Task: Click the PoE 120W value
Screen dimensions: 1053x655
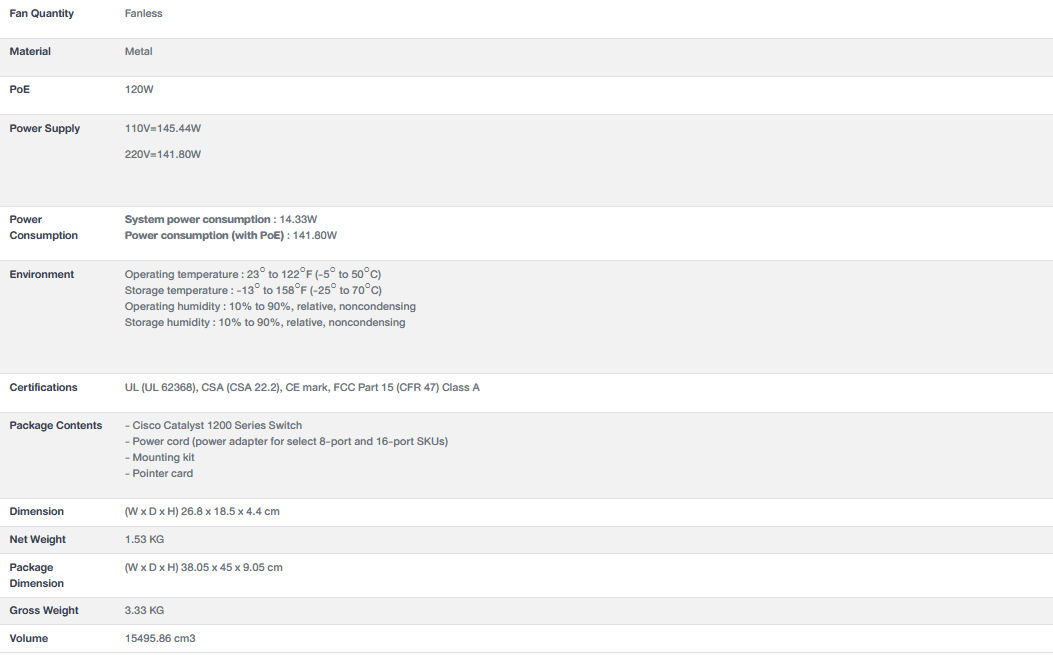Action: pos(139,90)
